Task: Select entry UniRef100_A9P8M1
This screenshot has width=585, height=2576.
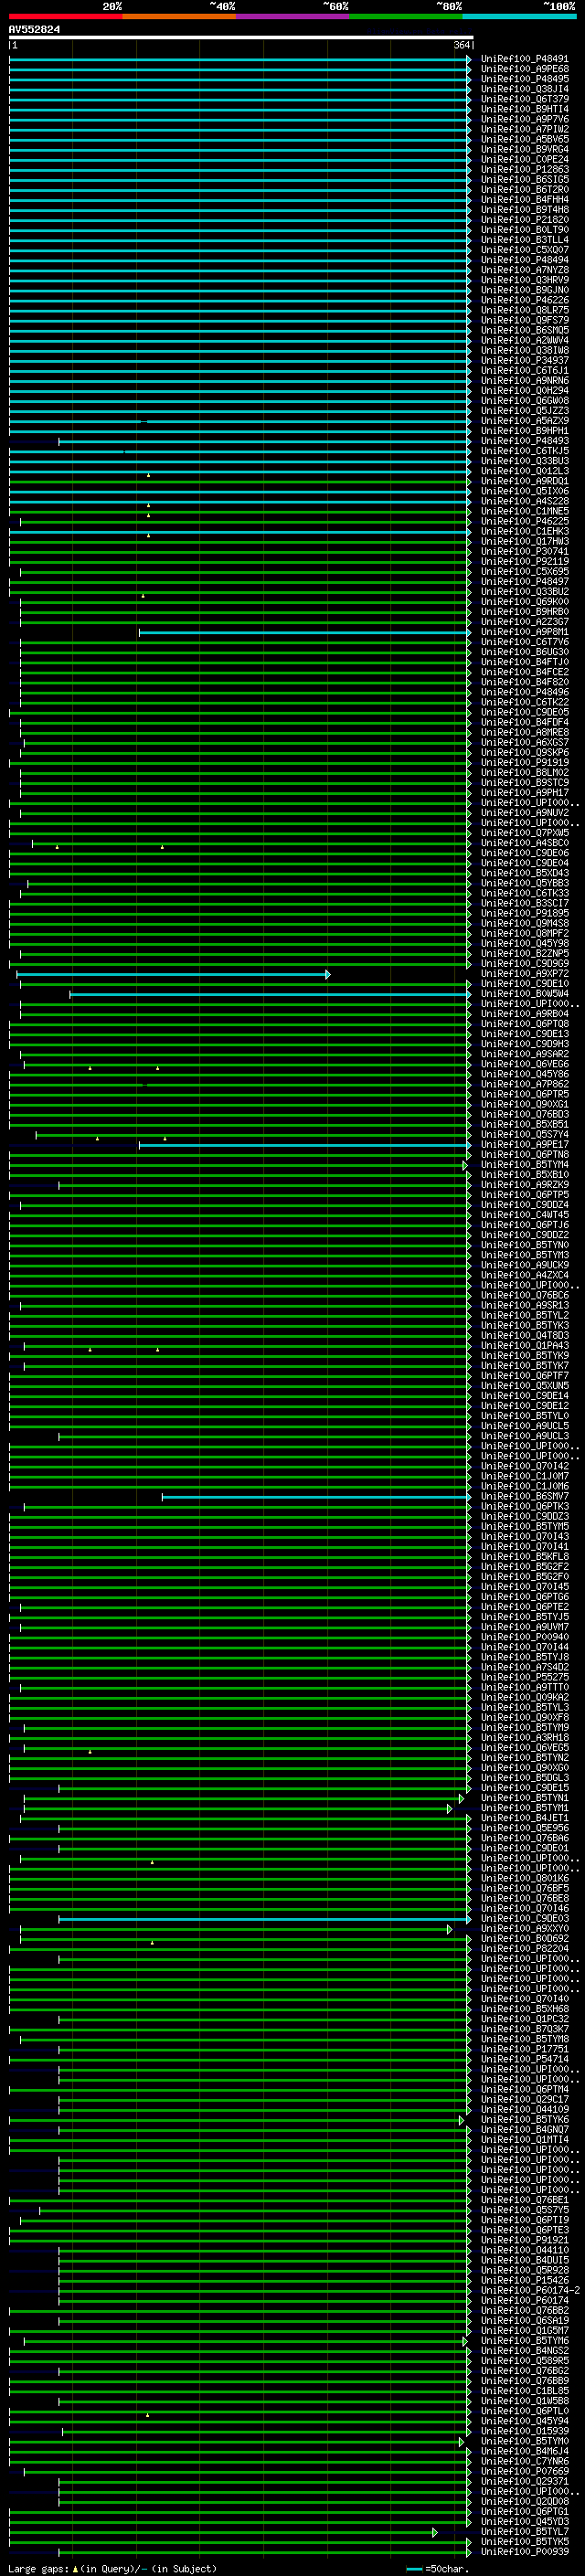Action: pos(525,632)
